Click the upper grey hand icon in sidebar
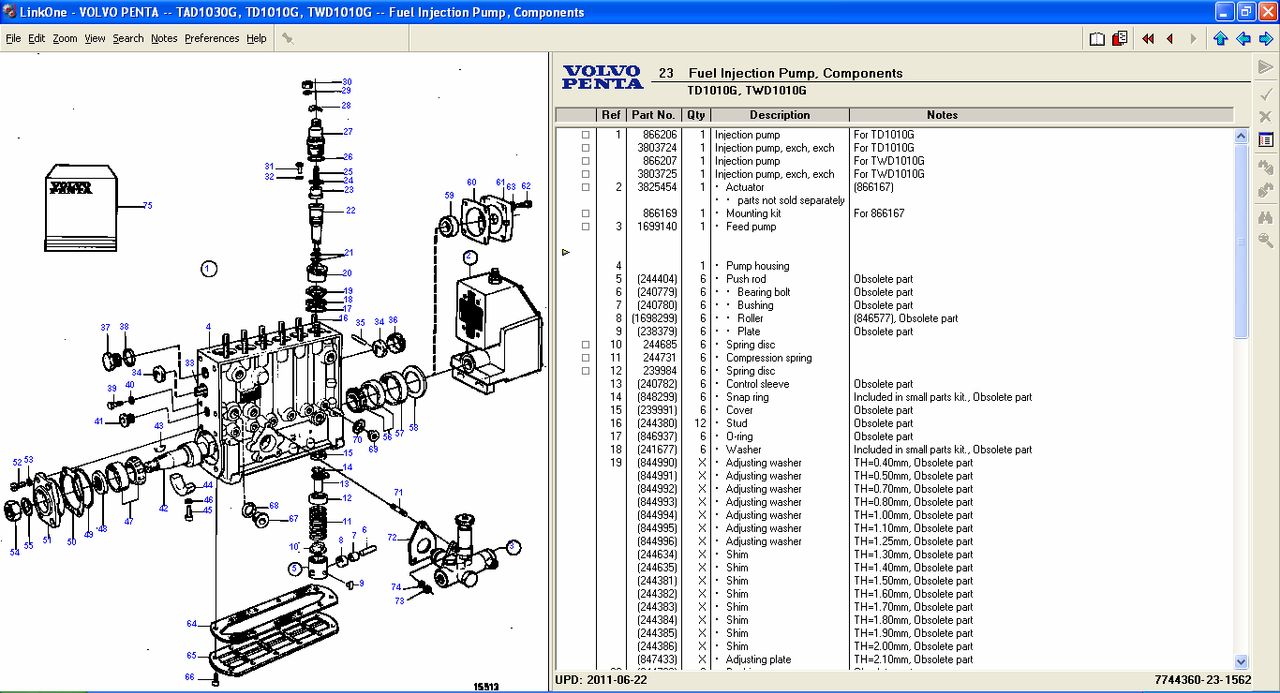This screenshot has height=693, width=1280. coord(1265,168)
